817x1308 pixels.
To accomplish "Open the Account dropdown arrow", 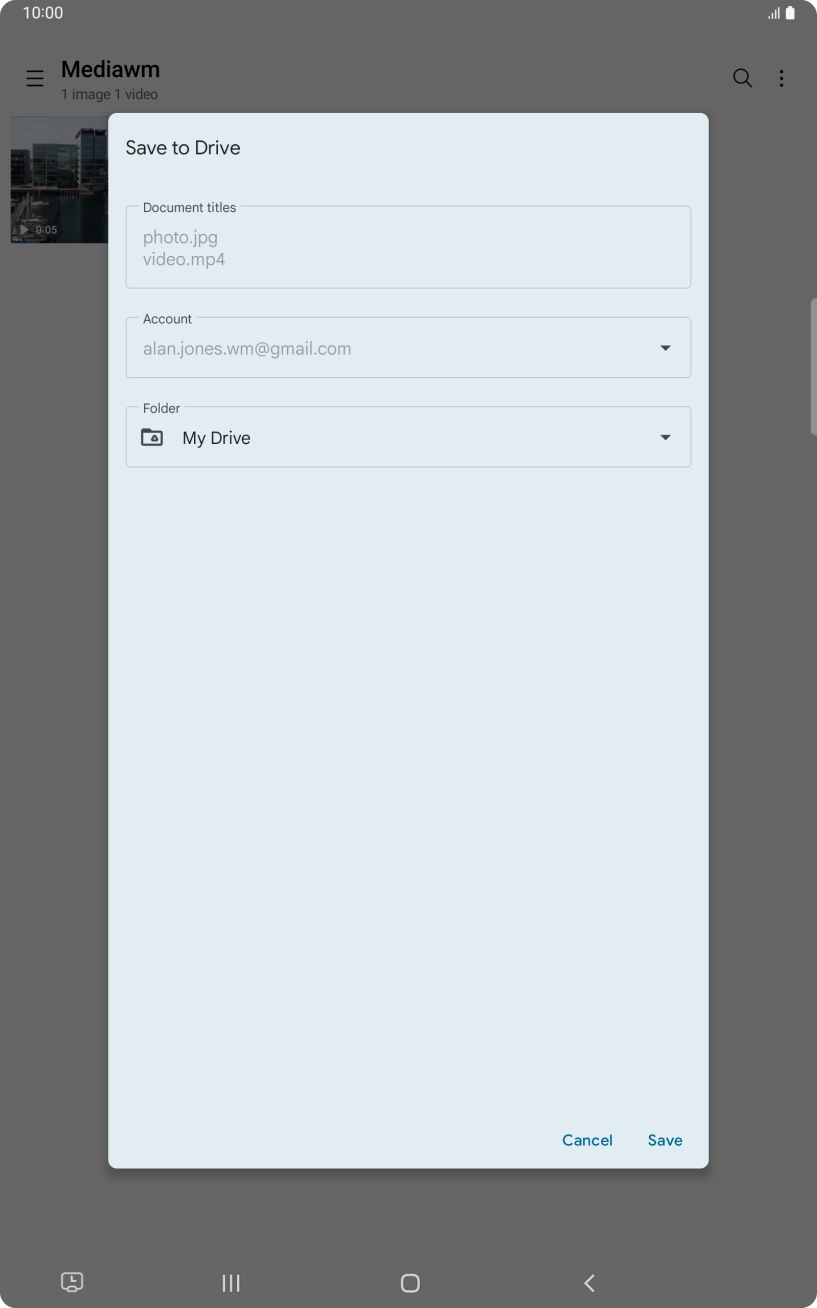I will click(x=665, y=348).
